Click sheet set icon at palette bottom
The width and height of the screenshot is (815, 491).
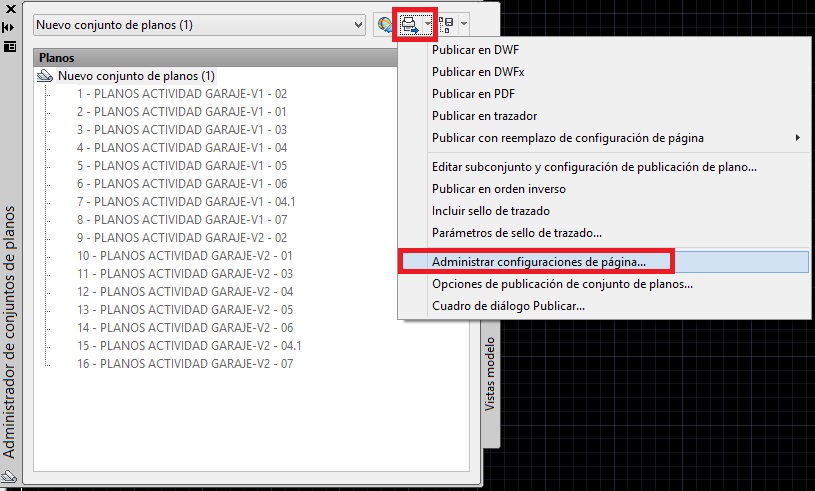click(x=8, y=477)
